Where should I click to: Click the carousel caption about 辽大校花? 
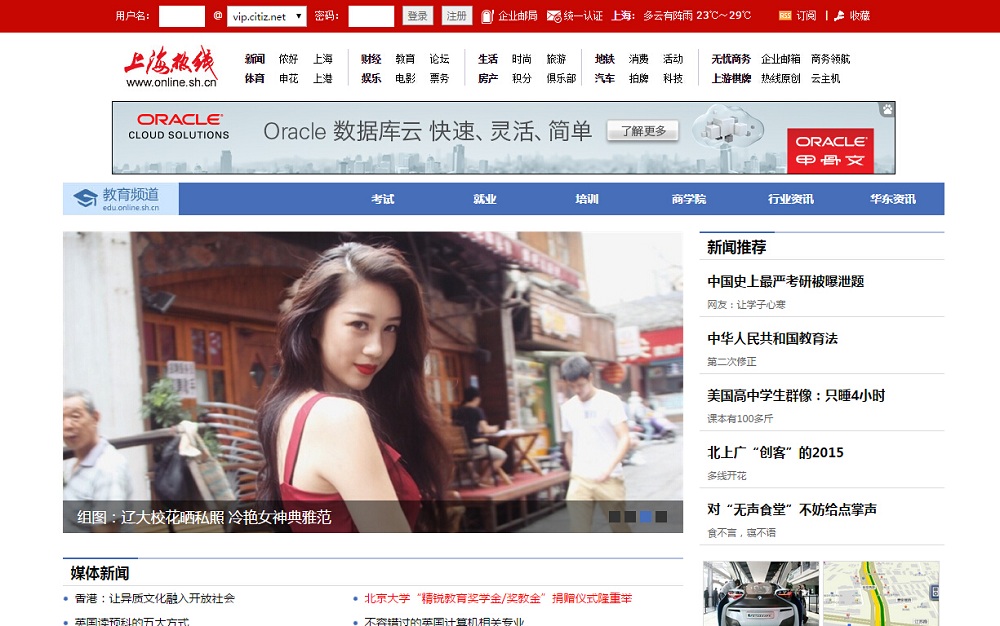click(204, 517)
